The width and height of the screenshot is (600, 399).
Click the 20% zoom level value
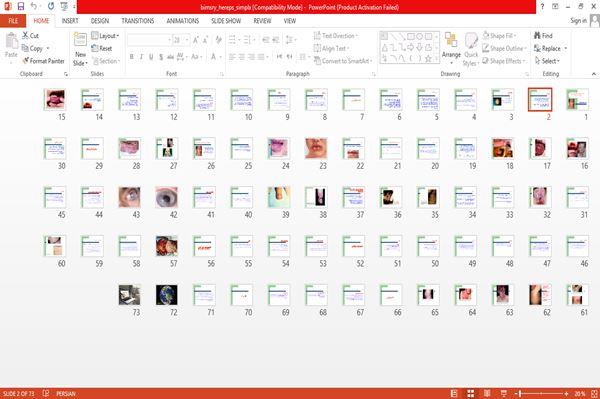pos(579,393)
